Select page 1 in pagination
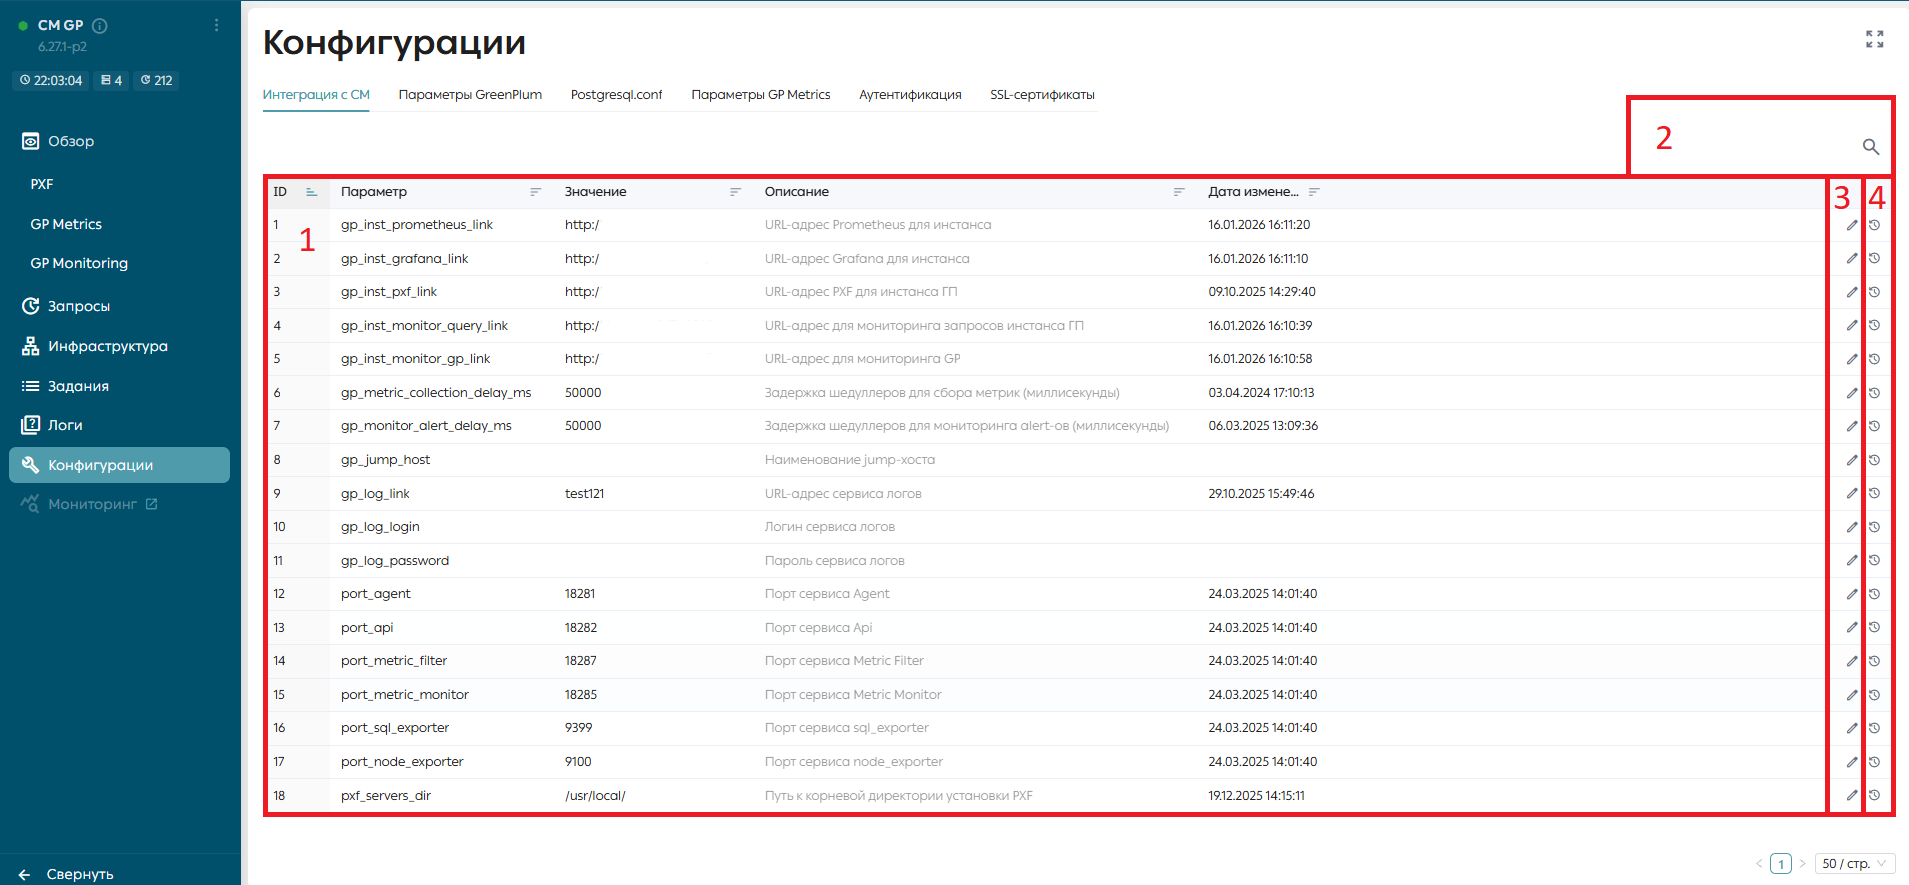Image resolution: width=1909 pixels, height=885 pixels. (1781, 864)
